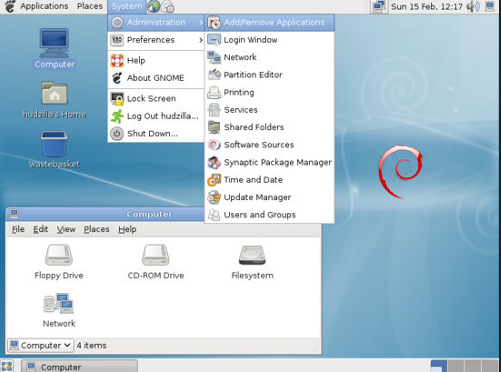Click the volume speaker icon in panel
The height and width of the screenshot is (372, 501).
[473, 6]
